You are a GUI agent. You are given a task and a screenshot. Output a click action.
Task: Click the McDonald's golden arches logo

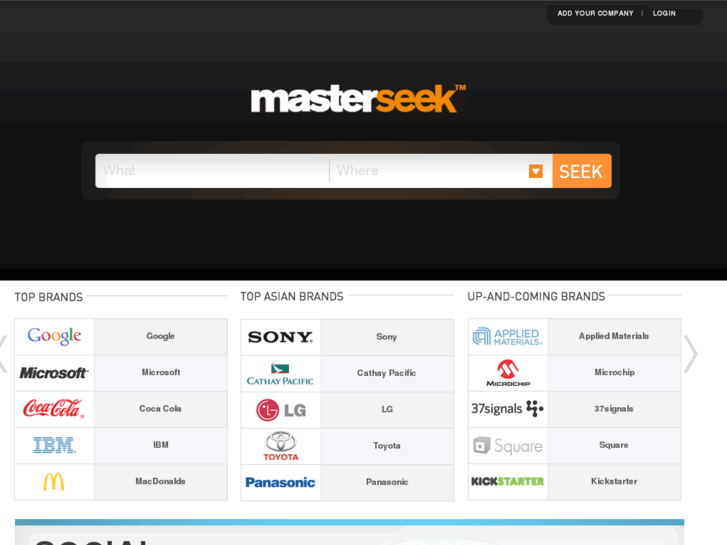54,482
